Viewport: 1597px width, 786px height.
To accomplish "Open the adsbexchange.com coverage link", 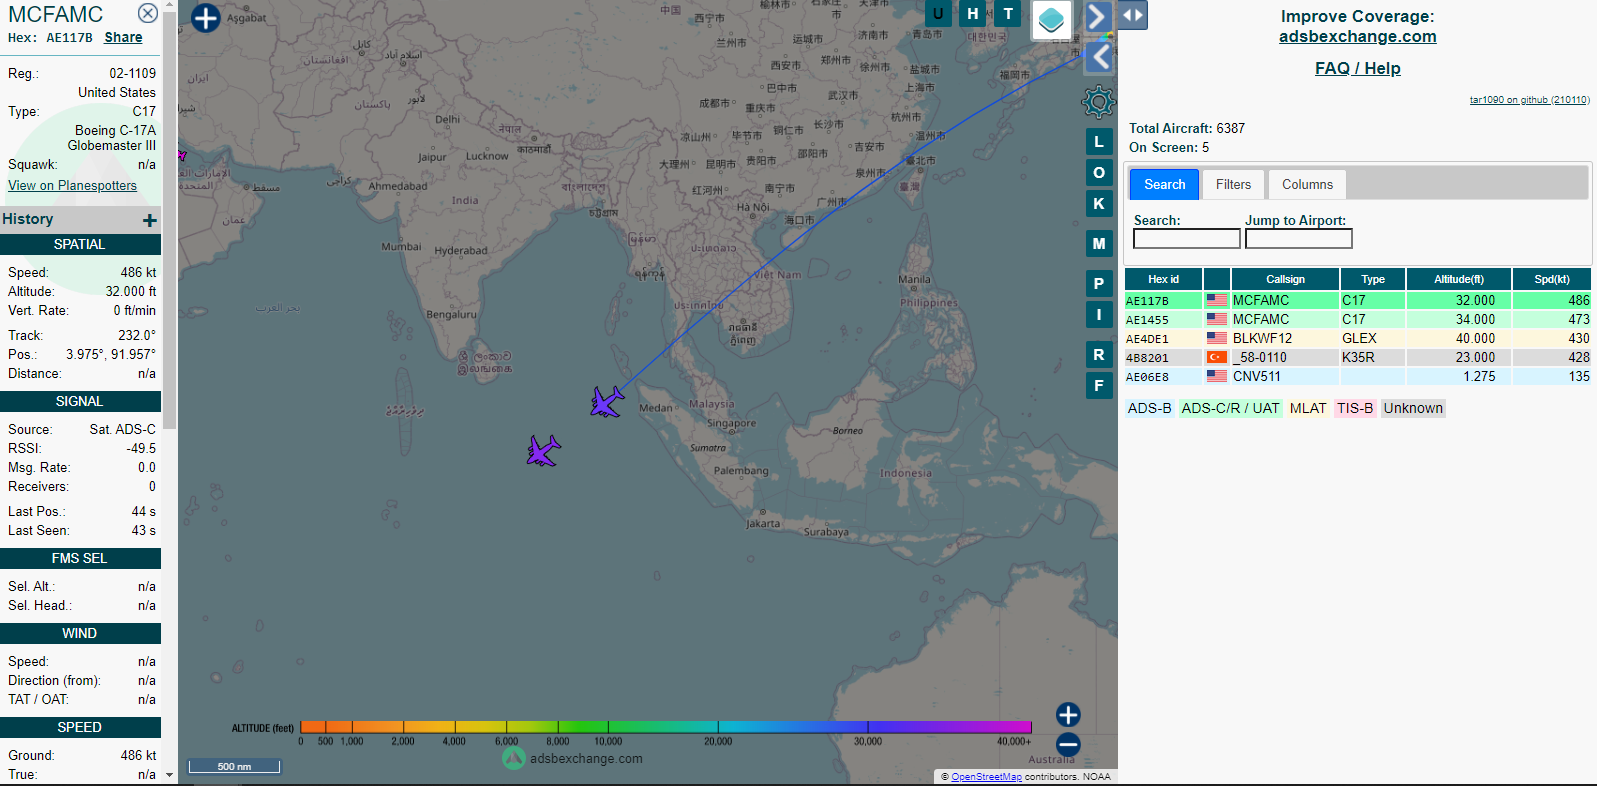I will [1357, 36].
